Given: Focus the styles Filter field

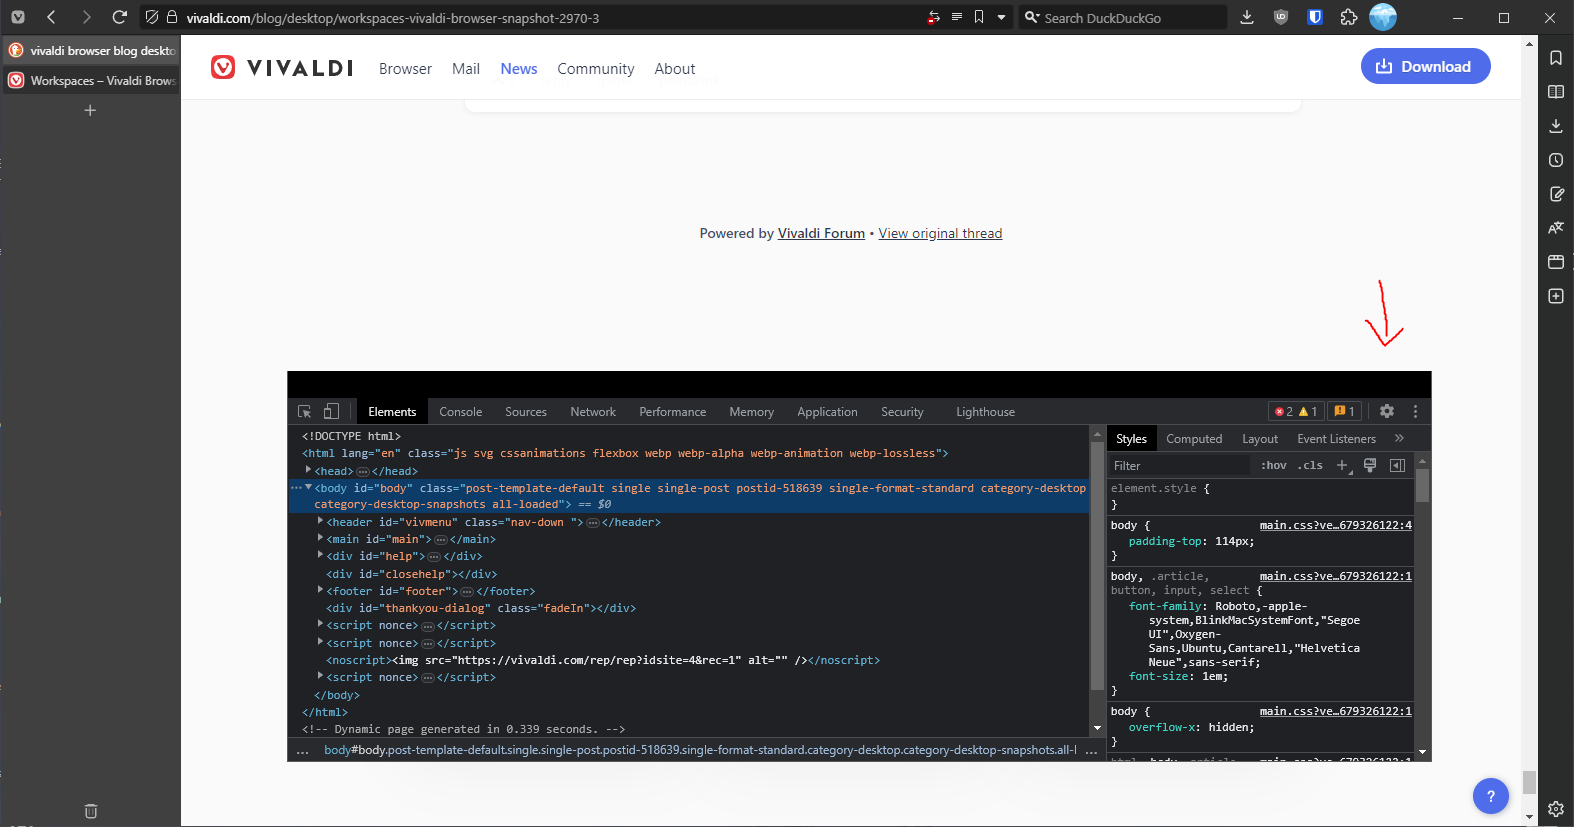Looking at the screenshot, I should click(x=1180, y=465).
